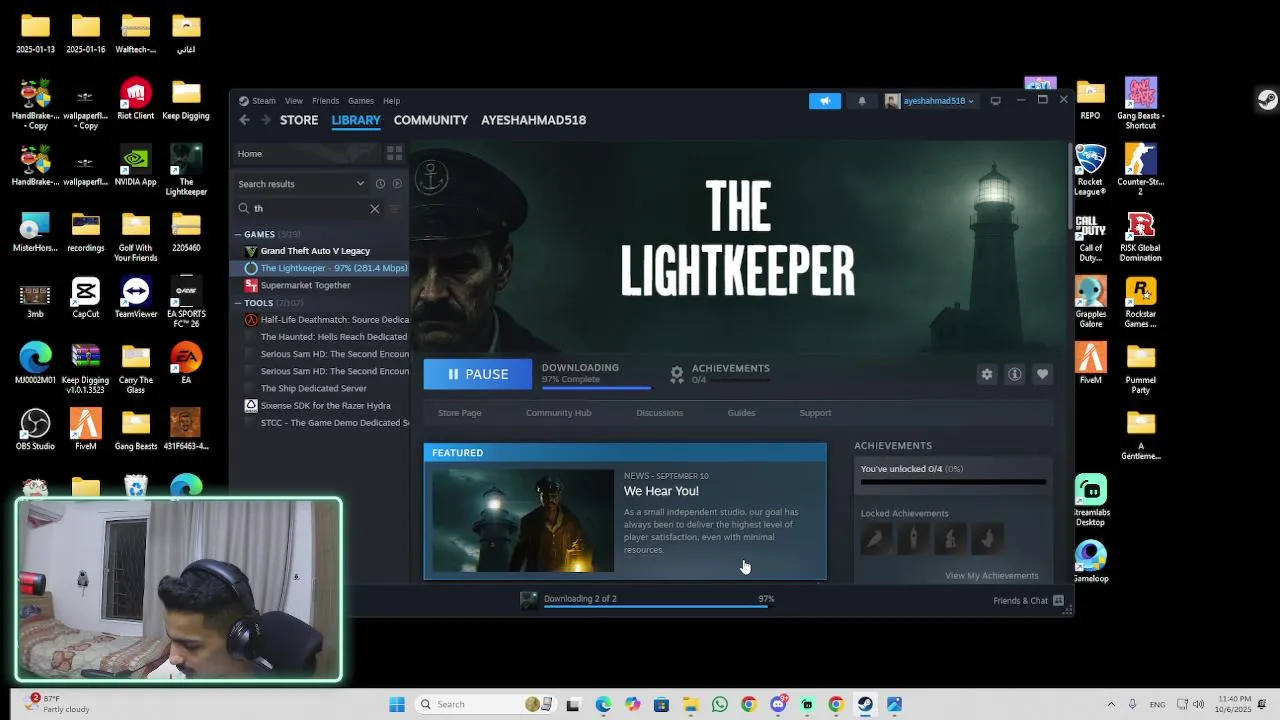Collapse the TOOLS category
1280x720 pixels.
point(239,303)
